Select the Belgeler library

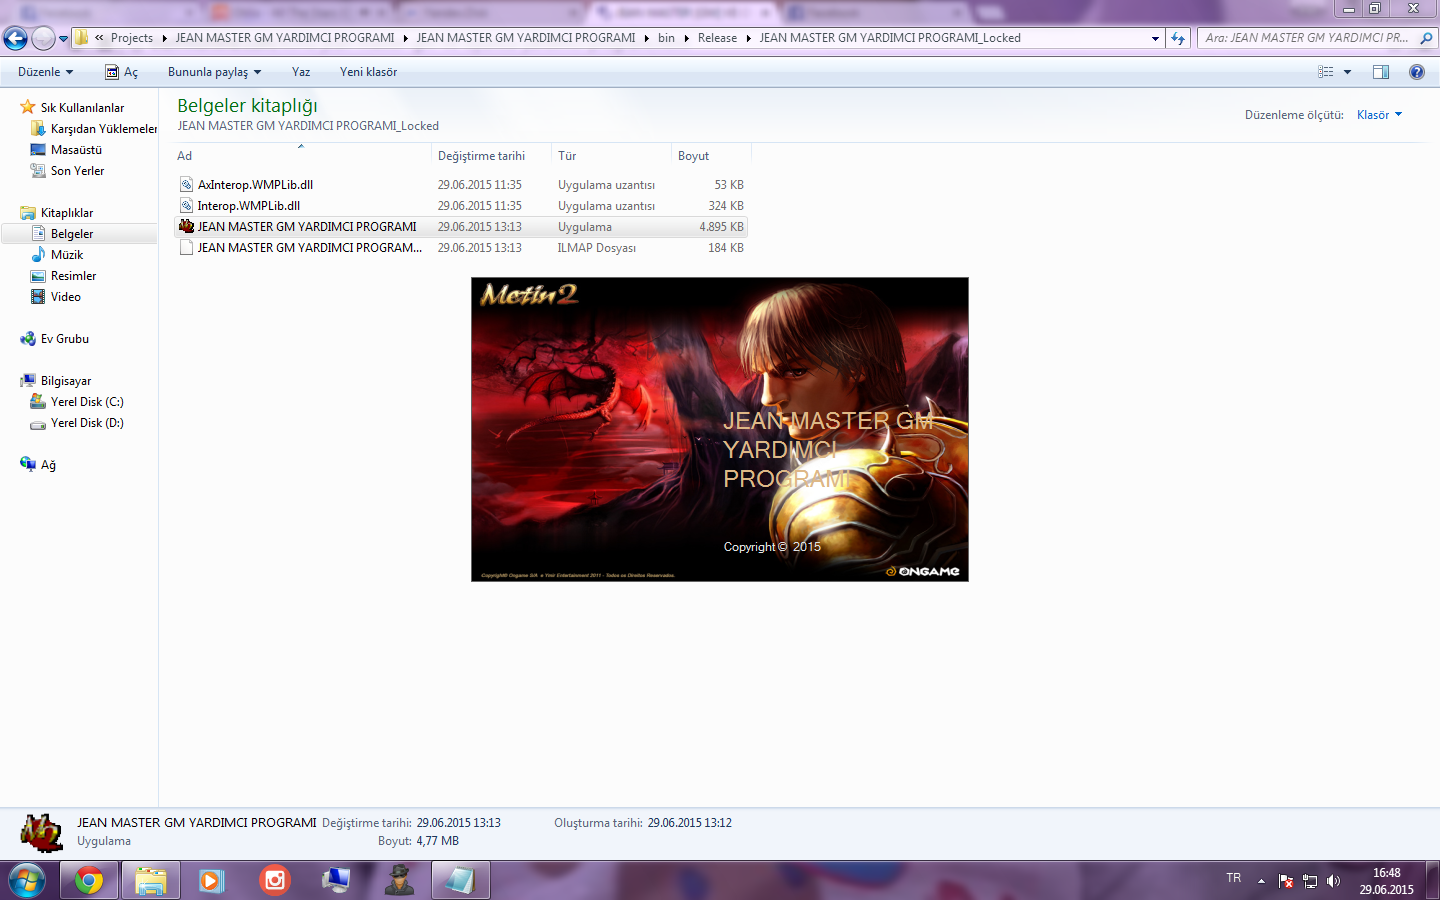79,234
